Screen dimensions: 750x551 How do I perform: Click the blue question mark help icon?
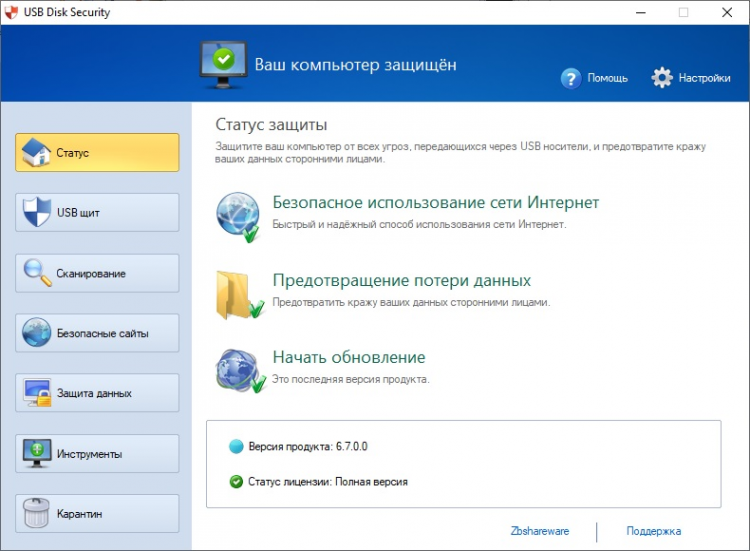(571, 78)
